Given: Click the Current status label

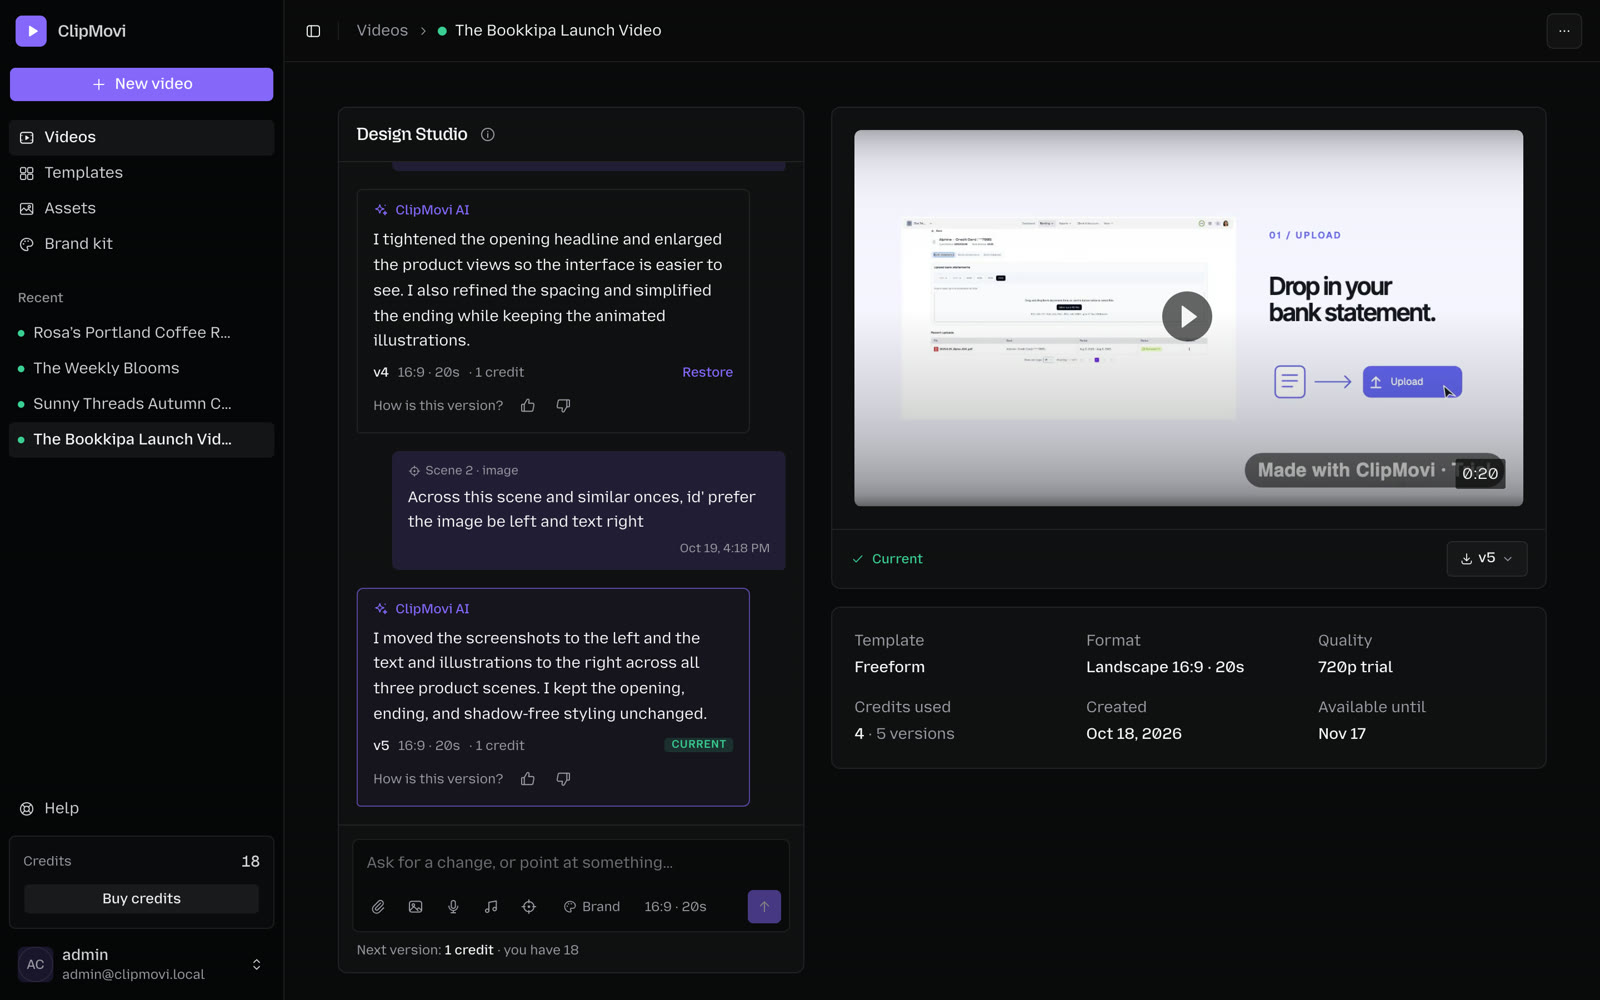Looking at the screenshot, I should coord(887,559).
